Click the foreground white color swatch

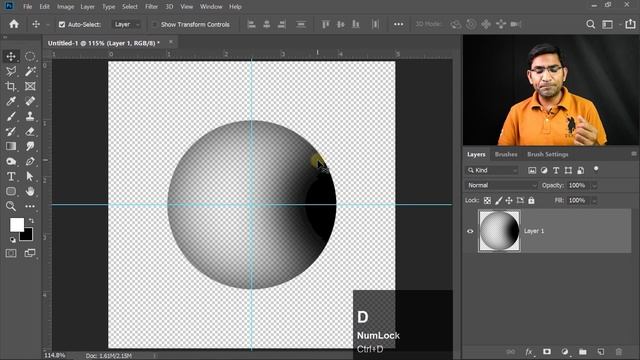[17, 225]
